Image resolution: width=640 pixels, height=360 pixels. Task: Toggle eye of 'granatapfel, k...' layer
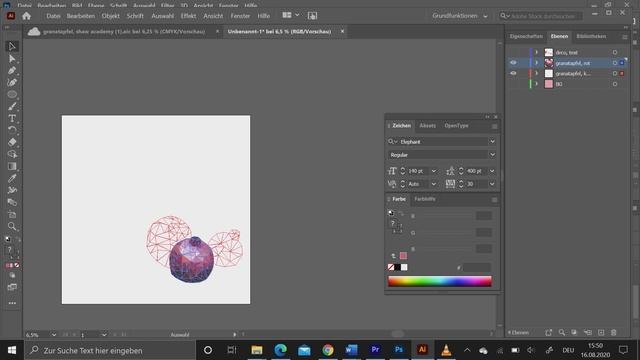pos(513,73)
